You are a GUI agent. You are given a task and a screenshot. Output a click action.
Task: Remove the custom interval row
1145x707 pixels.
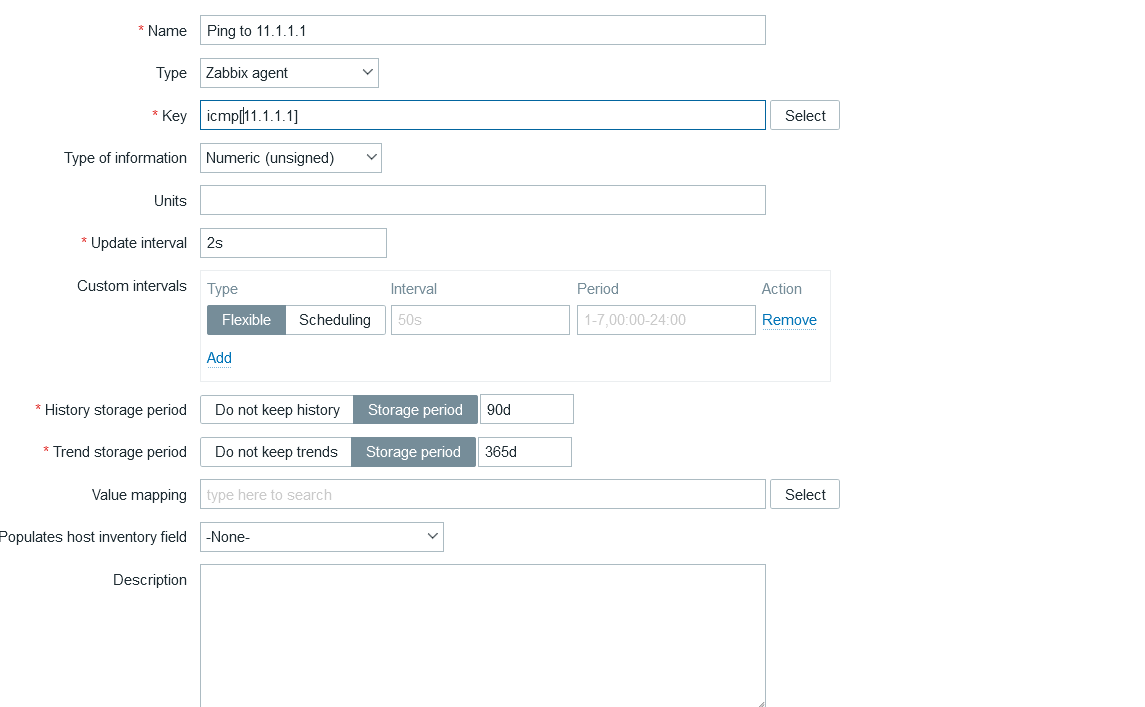click(789, 320)
